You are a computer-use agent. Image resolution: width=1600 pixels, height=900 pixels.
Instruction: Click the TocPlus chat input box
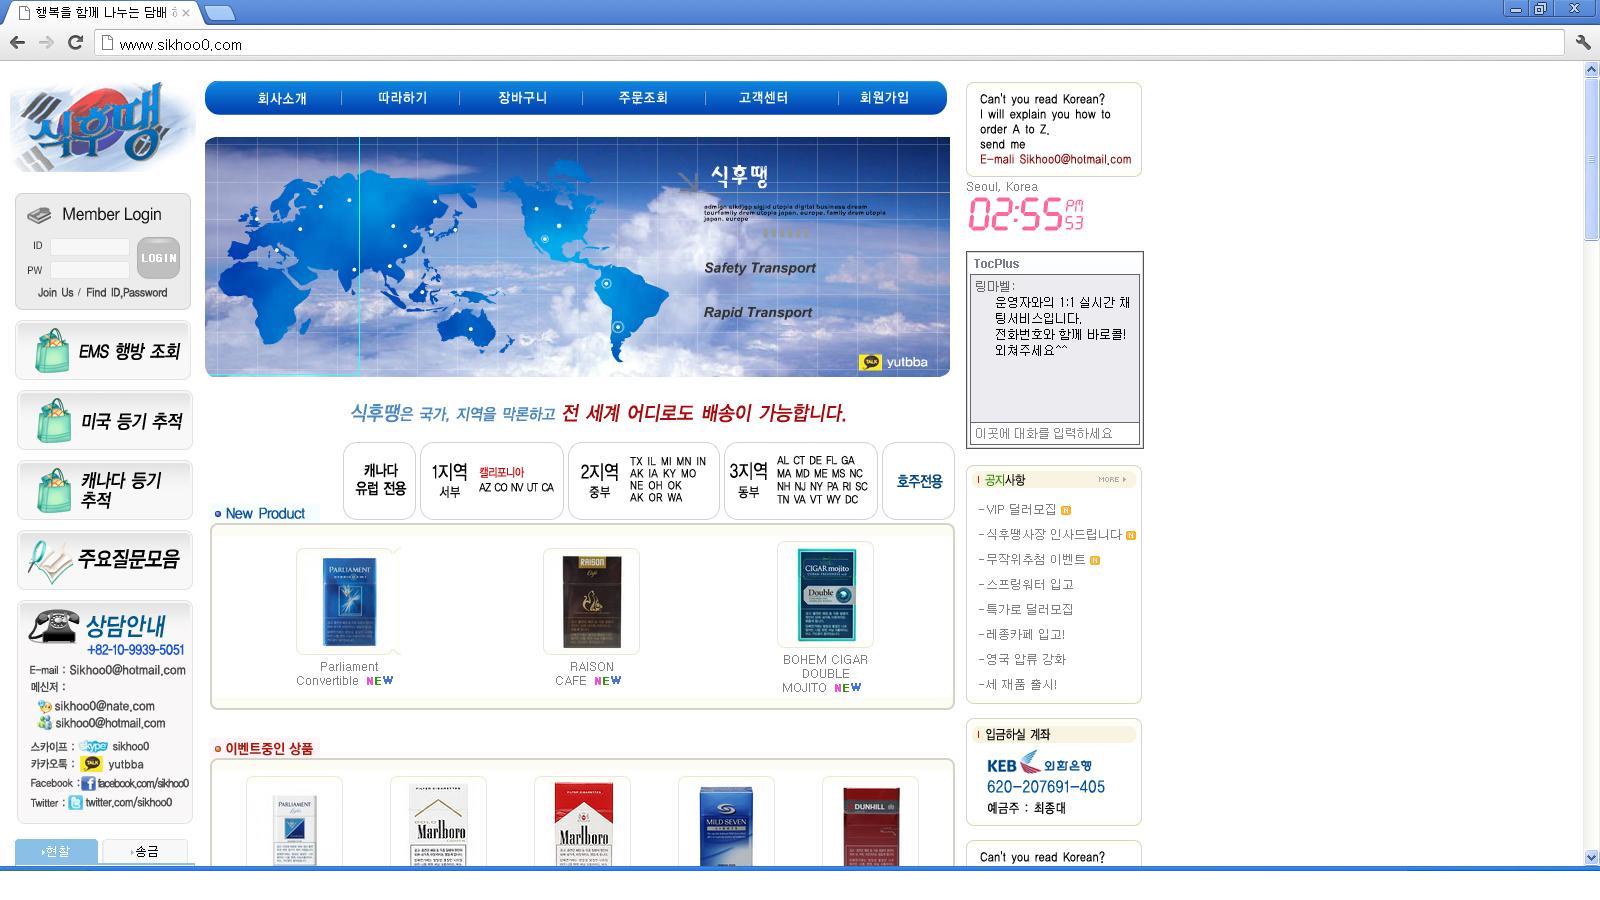pyautogui.click(x=1054, y=433)
